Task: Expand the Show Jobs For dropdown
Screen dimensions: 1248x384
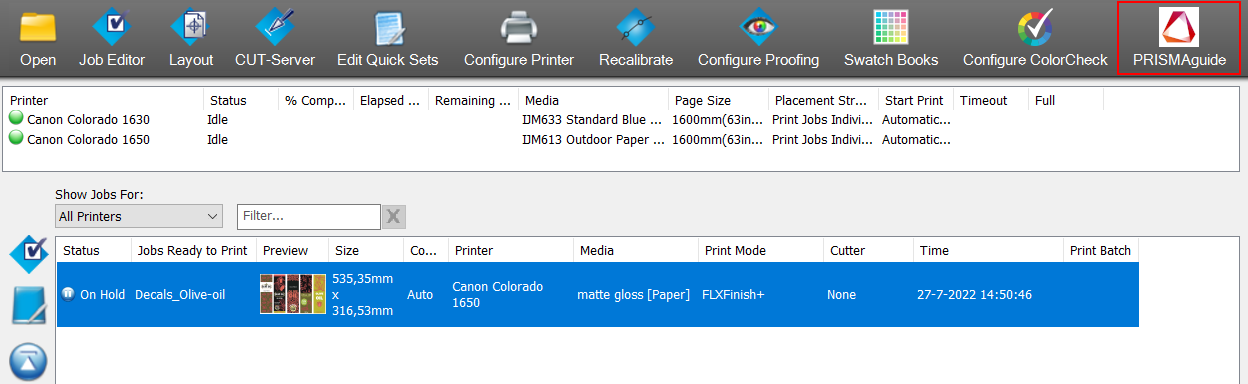Action: coord(139,216)
